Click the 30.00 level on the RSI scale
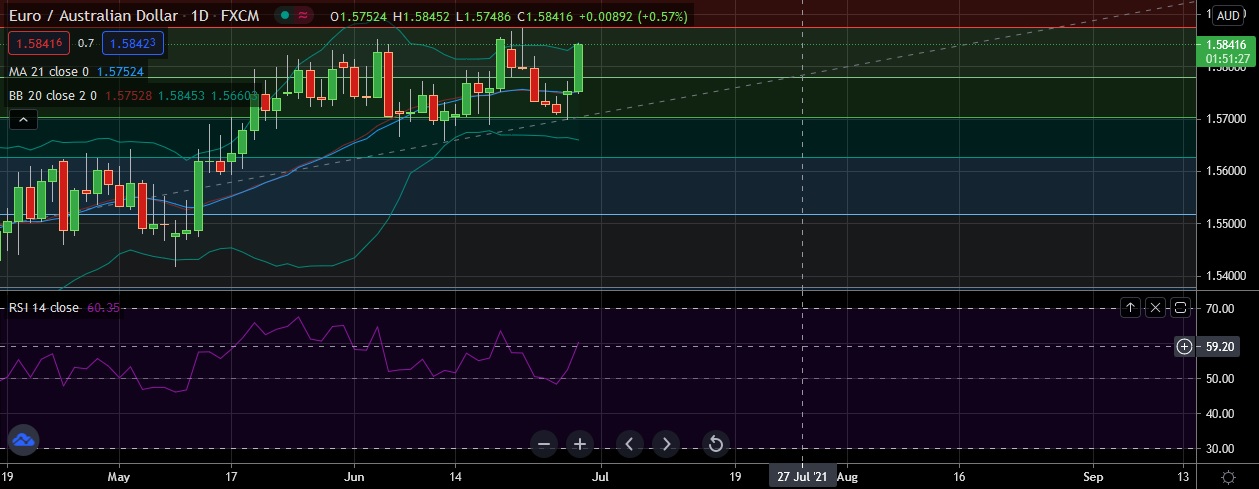Viewport: 1259px width, 489px height. coord(1222,449)
